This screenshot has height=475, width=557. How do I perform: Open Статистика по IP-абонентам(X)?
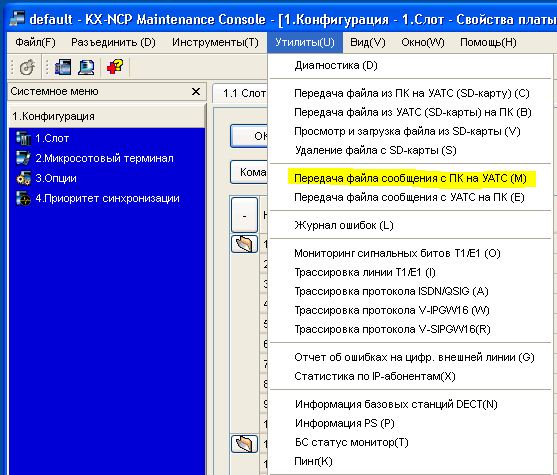[410, 376]
